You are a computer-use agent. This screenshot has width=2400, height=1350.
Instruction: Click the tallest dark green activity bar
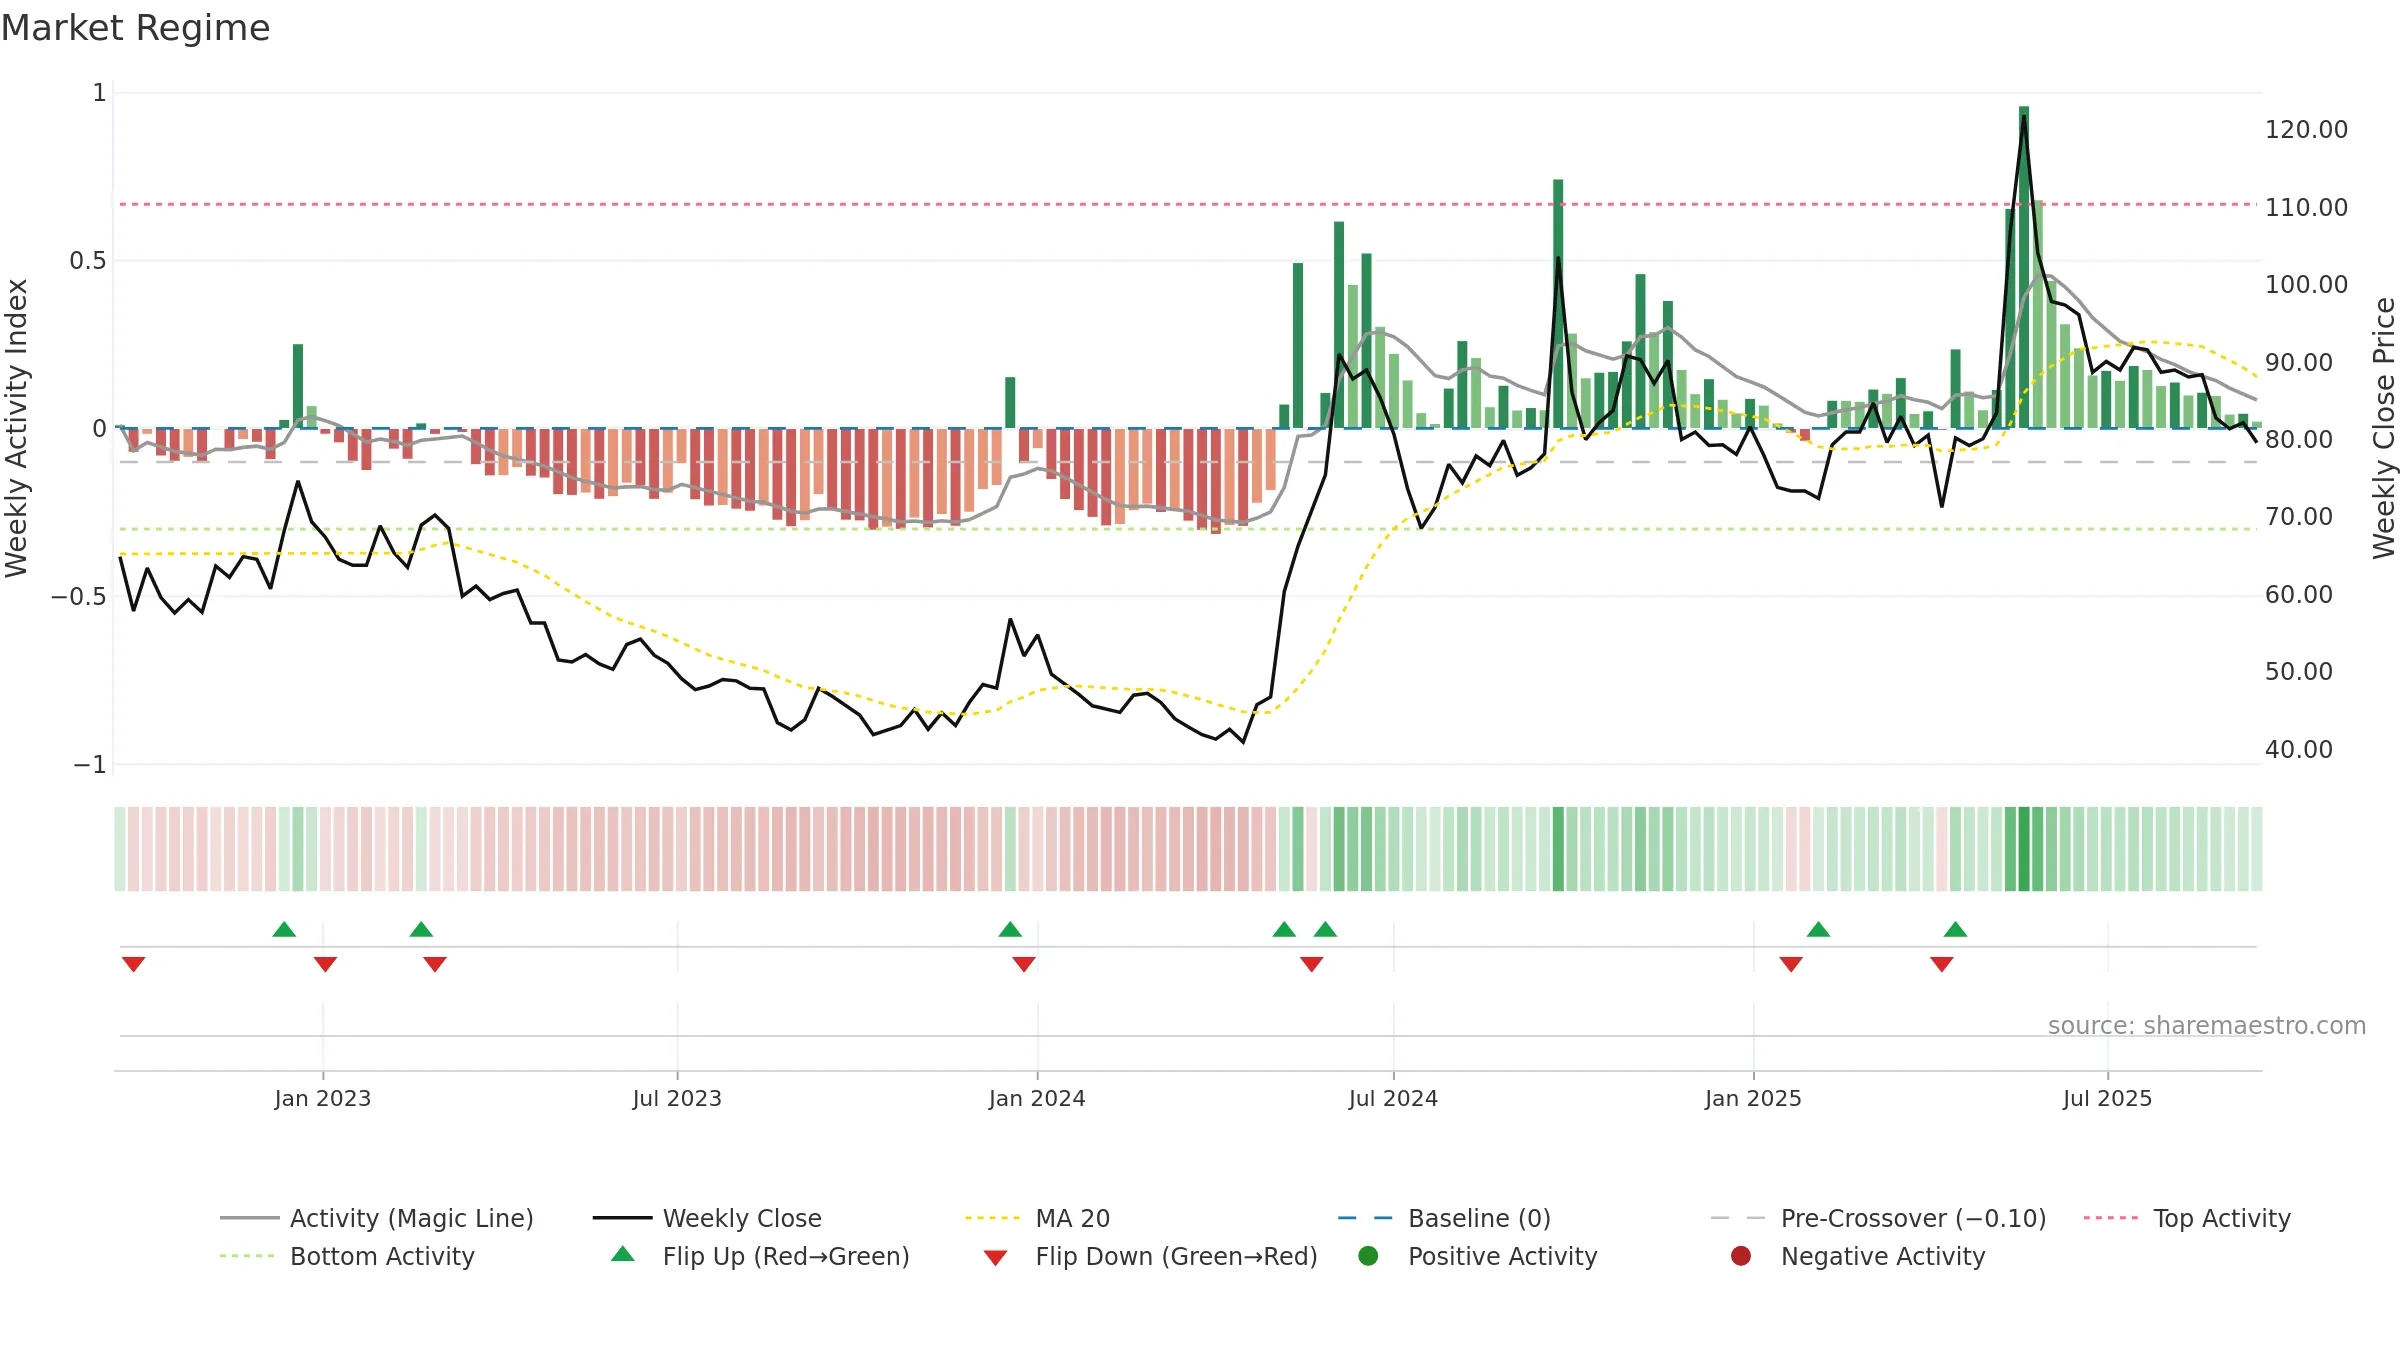2024,267
